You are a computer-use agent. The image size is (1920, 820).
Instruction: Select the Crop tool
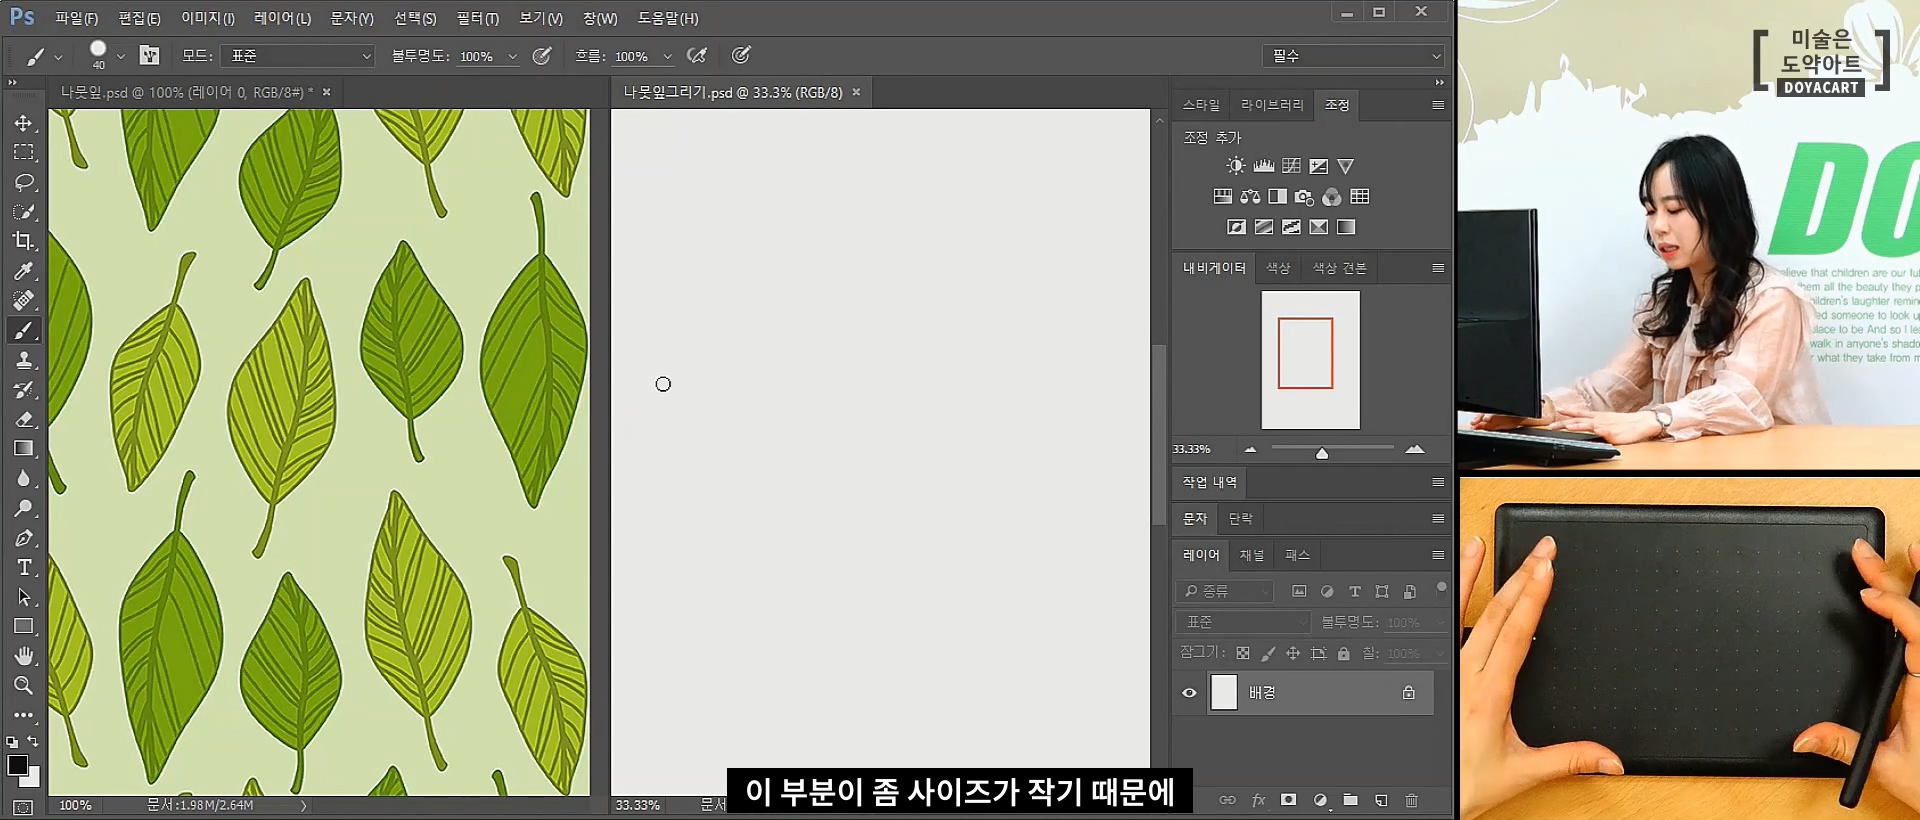[24, 241]
